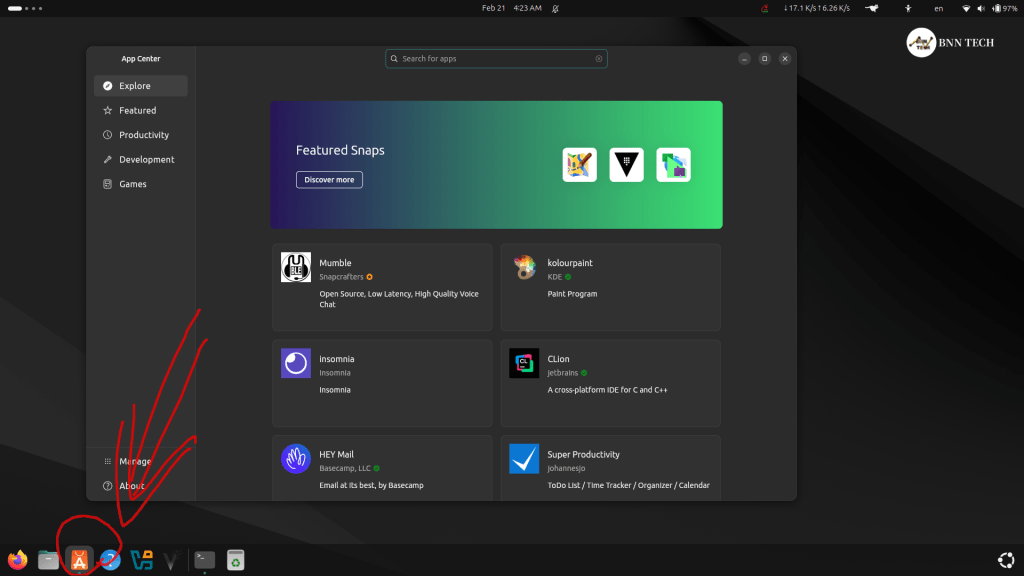This screenshot has height=576, width=1024.
Task: Open the middle featured snap with black icon
Action: pyautogui.click(x=627, y=165)
